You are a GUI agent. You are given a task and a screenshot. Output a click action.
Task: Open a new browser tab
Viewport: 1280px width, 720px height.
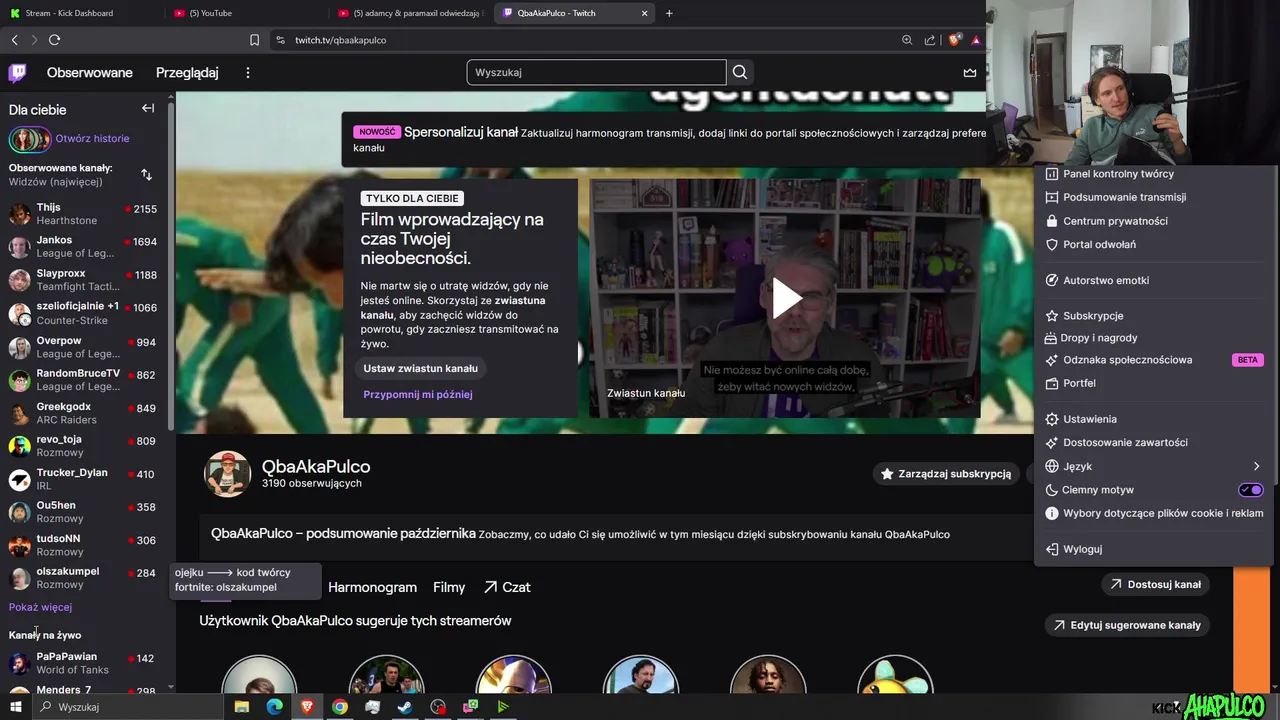(x=669, y=13)
